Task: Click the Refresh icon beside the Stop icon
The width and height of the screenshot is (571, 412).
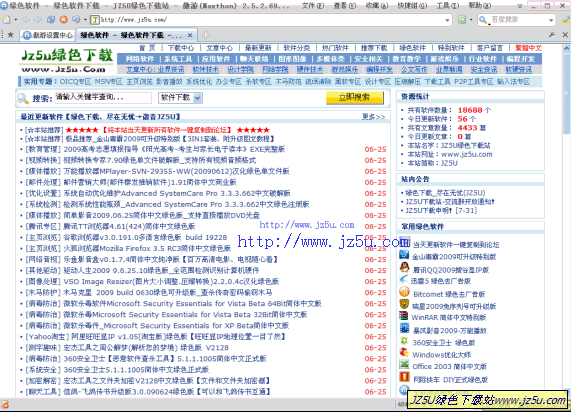Action: coord(51,20)
